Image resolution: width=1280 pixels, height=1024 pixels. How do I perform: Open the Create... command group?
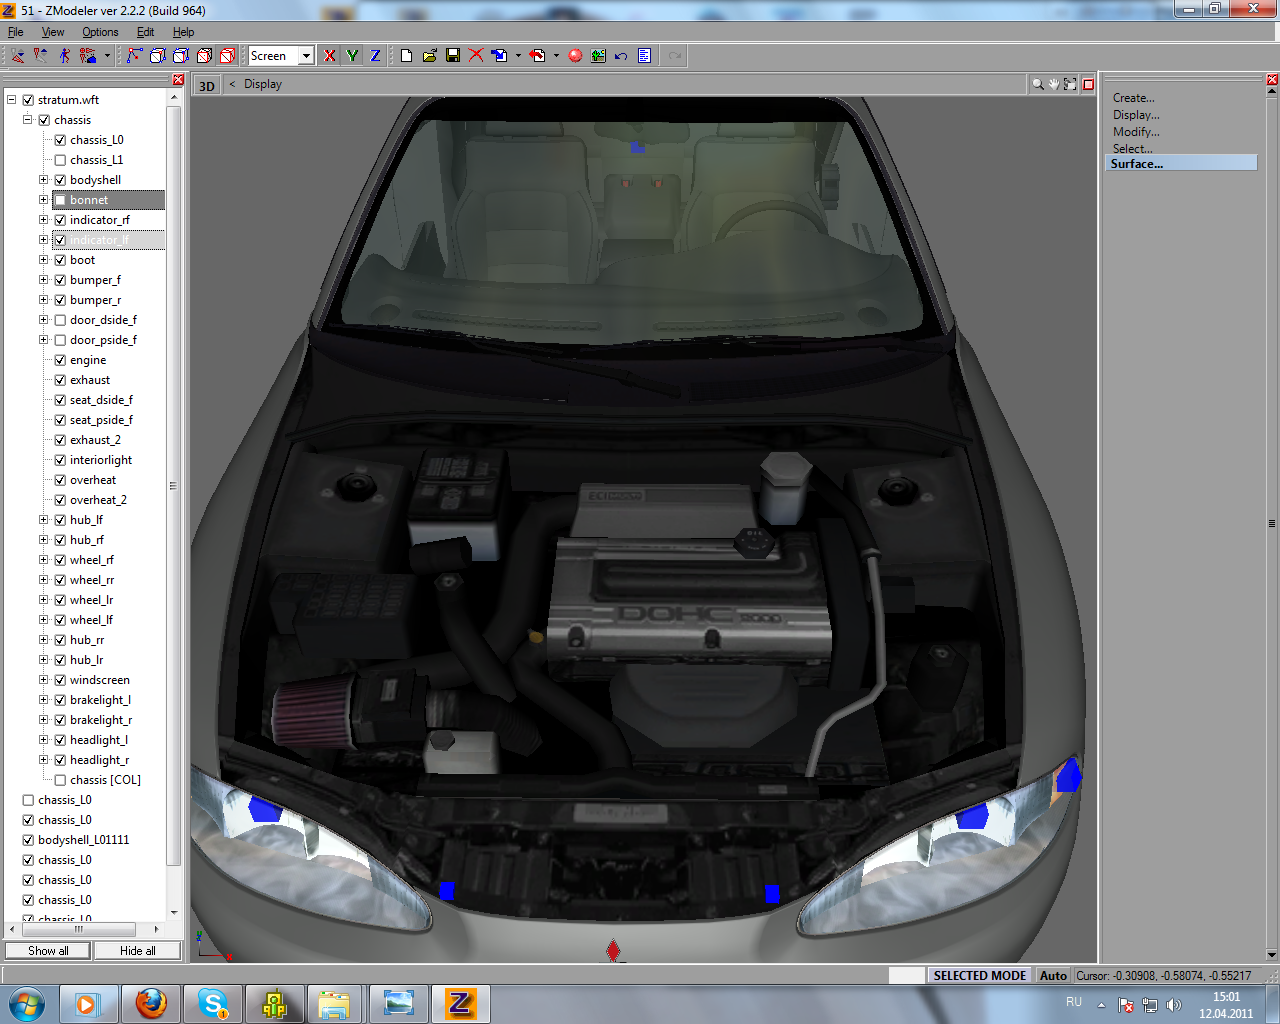1134,98
